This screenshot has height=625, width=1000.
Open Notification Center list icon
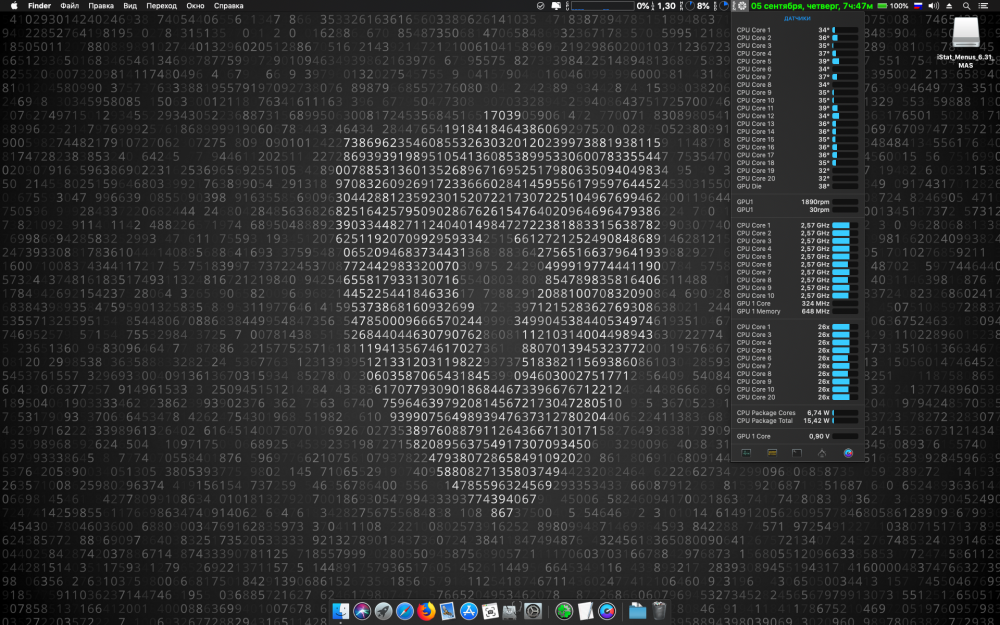(x=984, y=6)
